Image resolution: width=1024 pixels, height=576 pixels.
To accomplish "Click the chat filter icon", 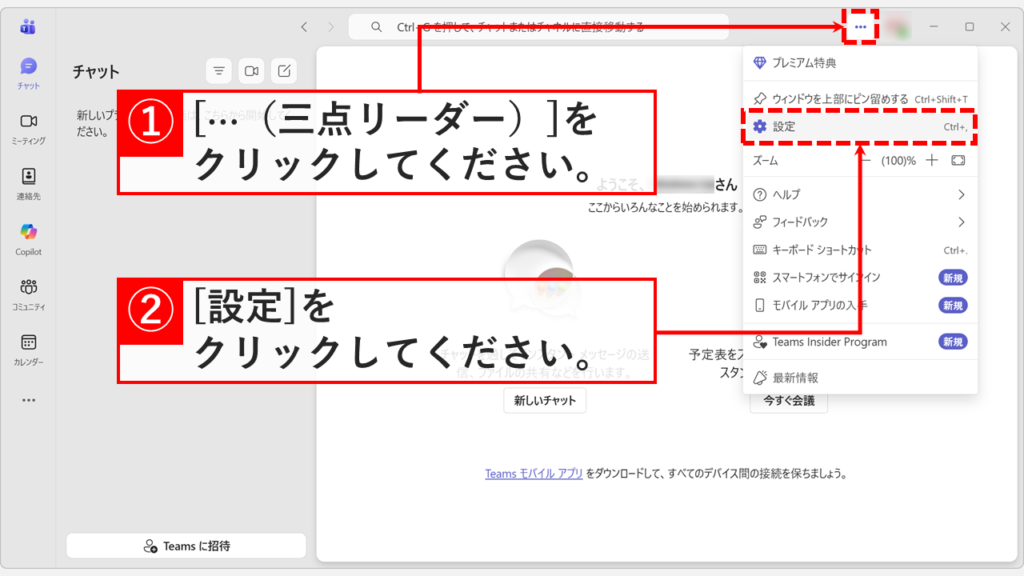I will click(x=218, y=71).
